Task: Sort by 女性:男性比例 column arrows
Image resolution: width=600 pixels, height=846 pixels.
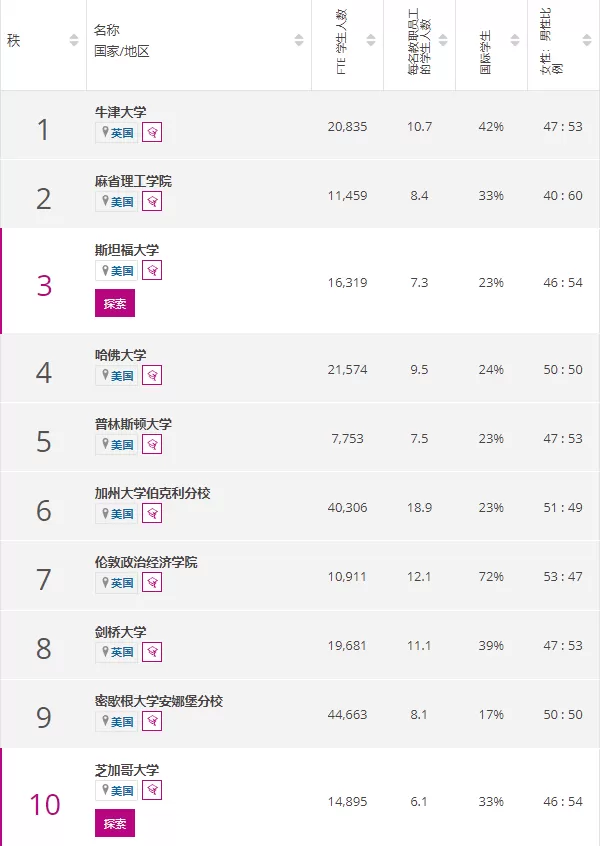Action: click(x=587, y=40)
